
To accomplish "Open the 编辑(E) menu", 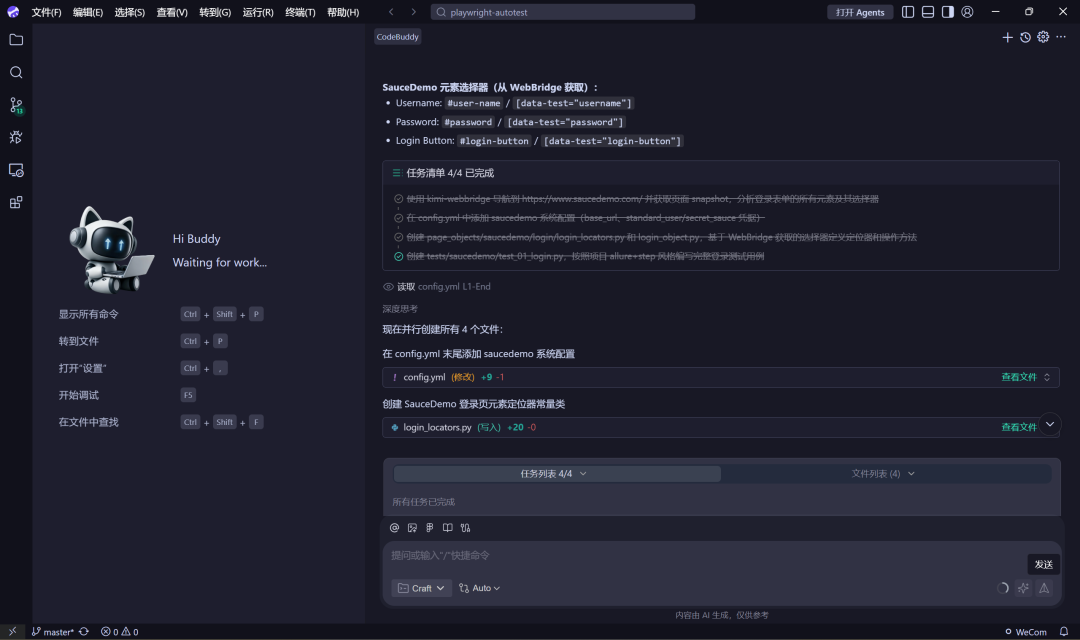I will (88, 12).
